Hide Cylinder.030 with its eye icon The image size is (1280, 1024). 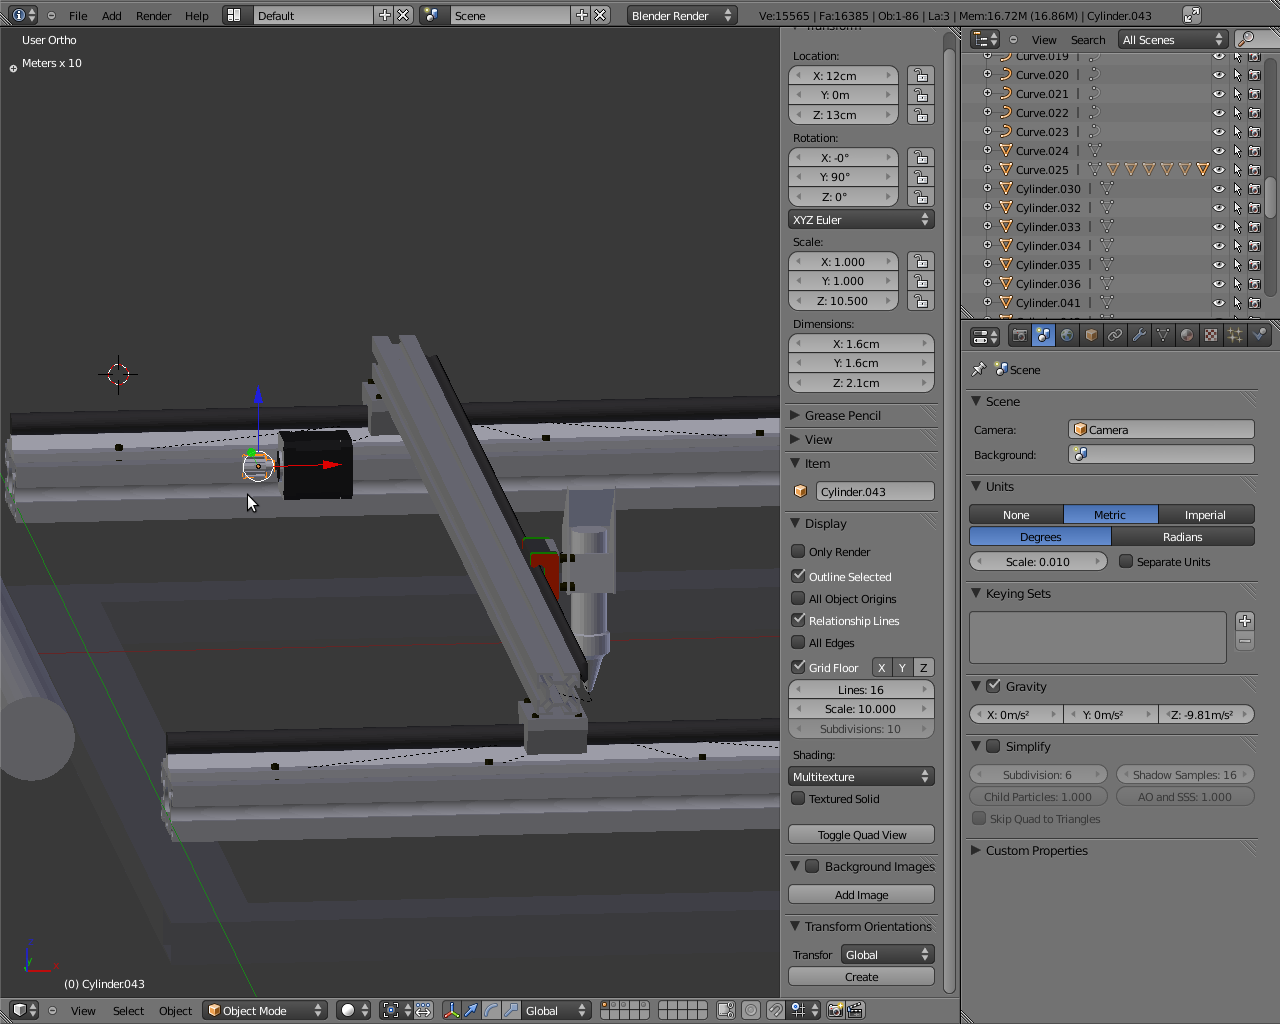pyautogui.click(x=1218, y=189)
